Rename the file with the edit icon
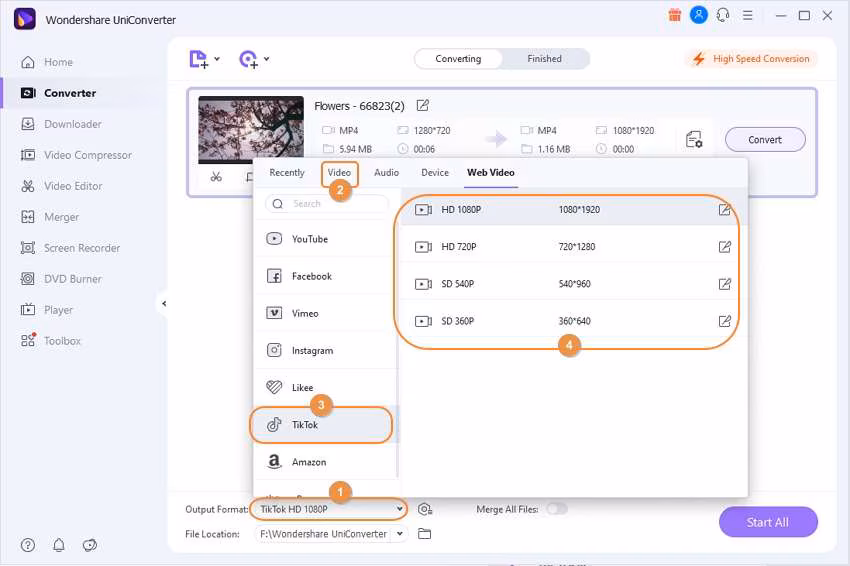The height and width of the screenshot is (566, 850). (422, 105)
